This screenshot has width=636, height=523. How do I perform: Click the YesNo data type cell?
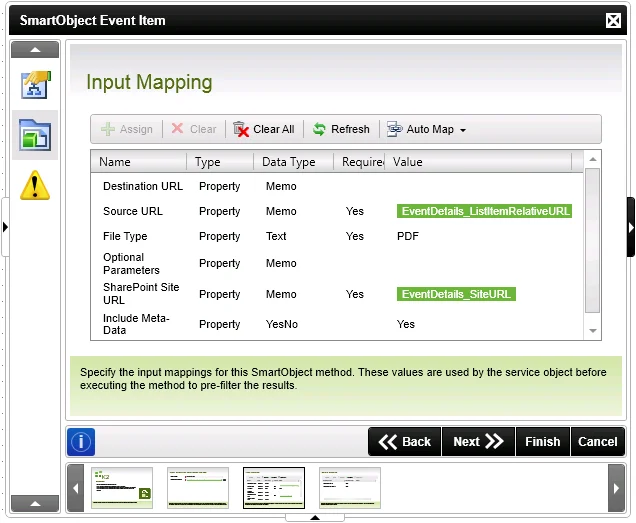281,324
